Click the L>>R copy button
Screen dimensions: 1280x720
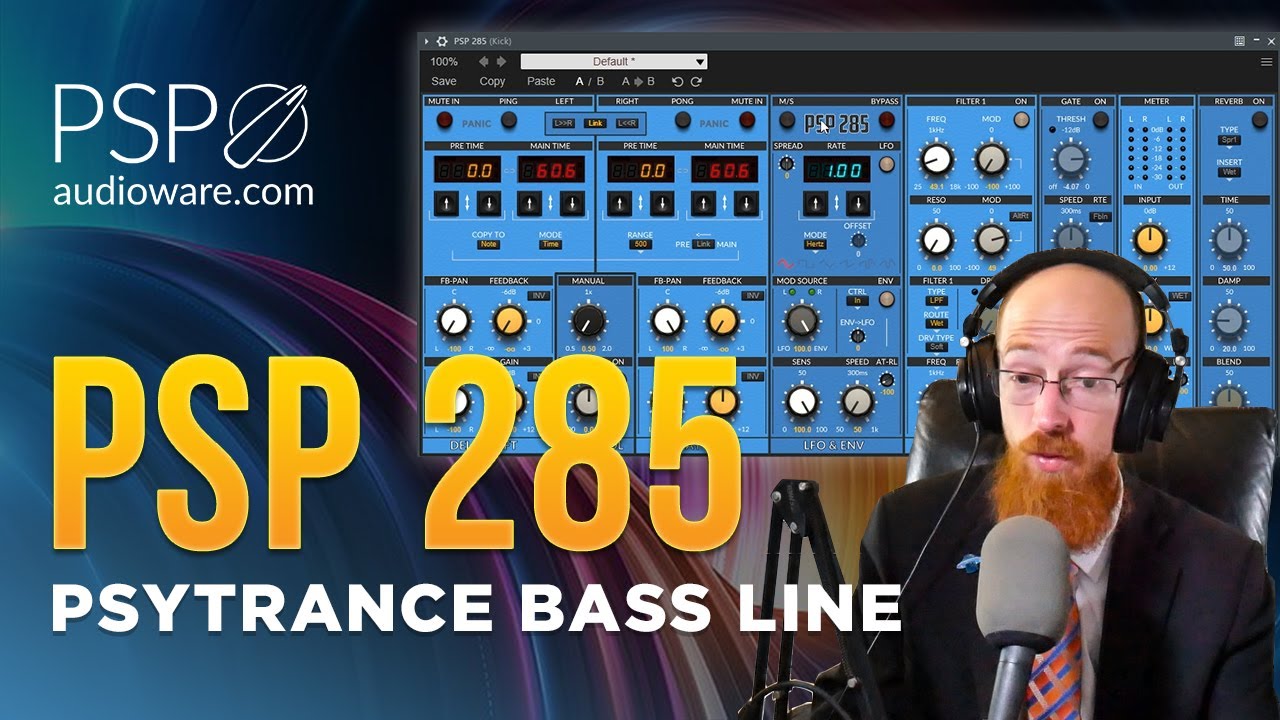tap(564, 123)
